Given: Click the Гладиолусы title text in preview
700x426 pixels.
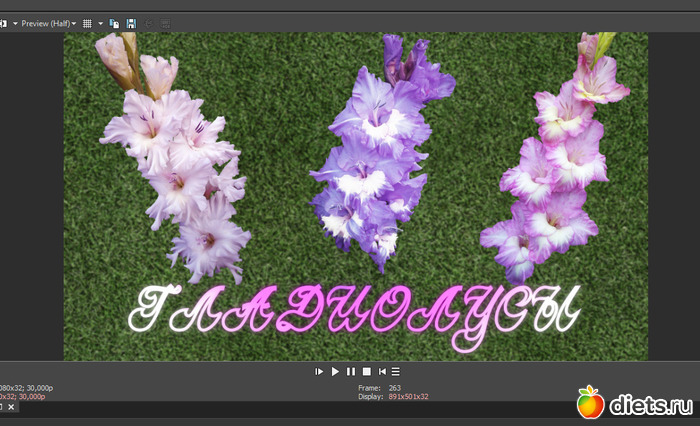Looking at the screenshot, I should pyautogui.click(x=355, y=312).
